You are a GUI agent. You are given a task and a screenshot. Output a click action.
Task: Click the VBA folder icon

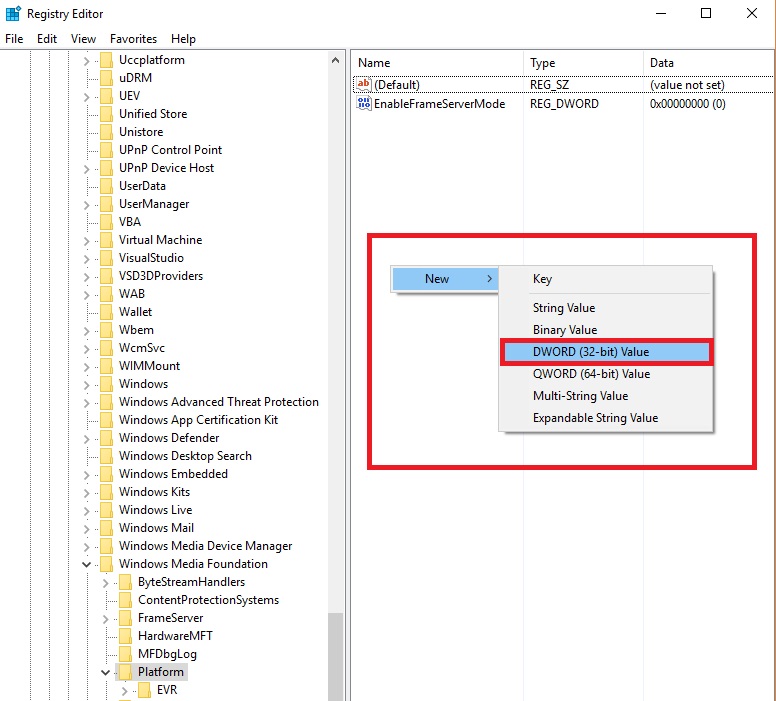(106, 222)
